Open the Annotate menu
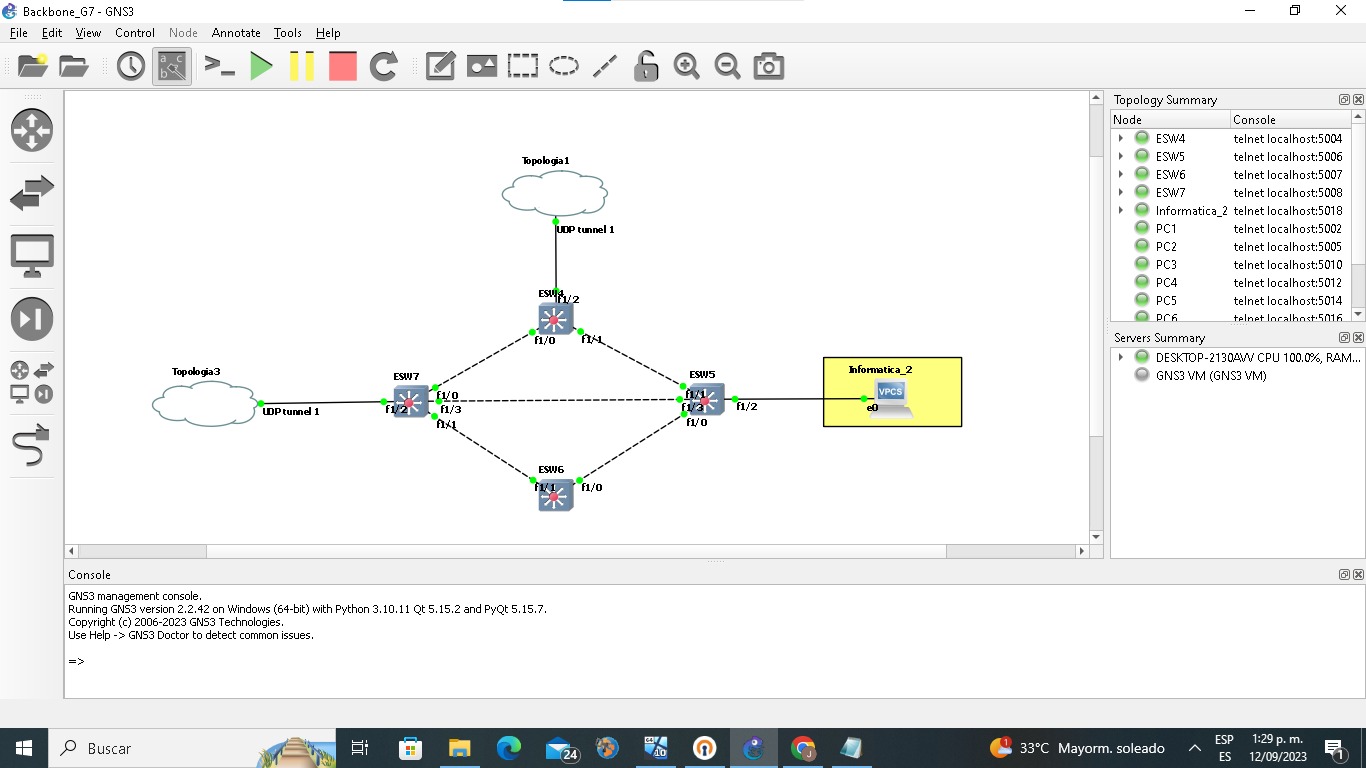 [x=236, y=33]
